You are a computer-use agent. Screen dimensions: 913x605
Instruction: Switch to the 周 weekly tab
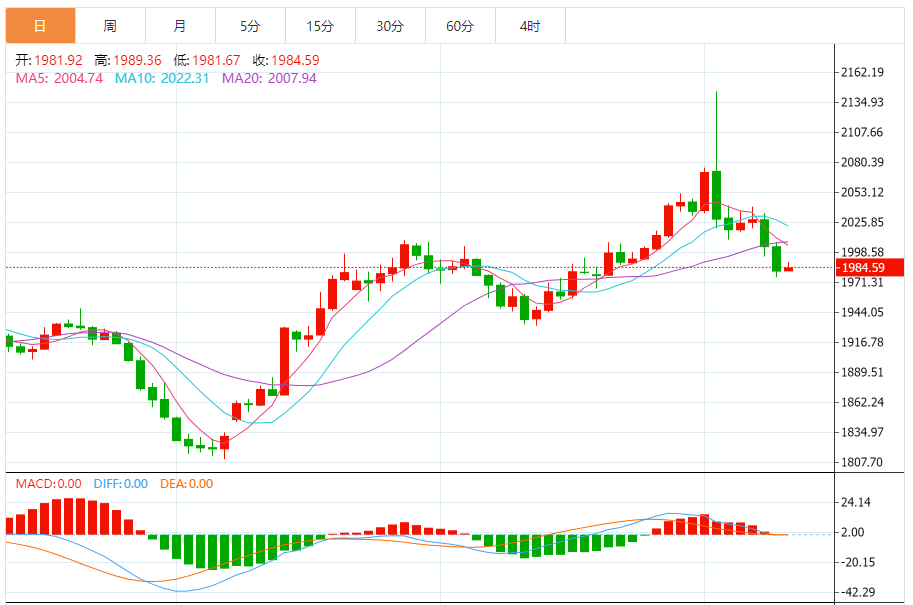point(110,26)
